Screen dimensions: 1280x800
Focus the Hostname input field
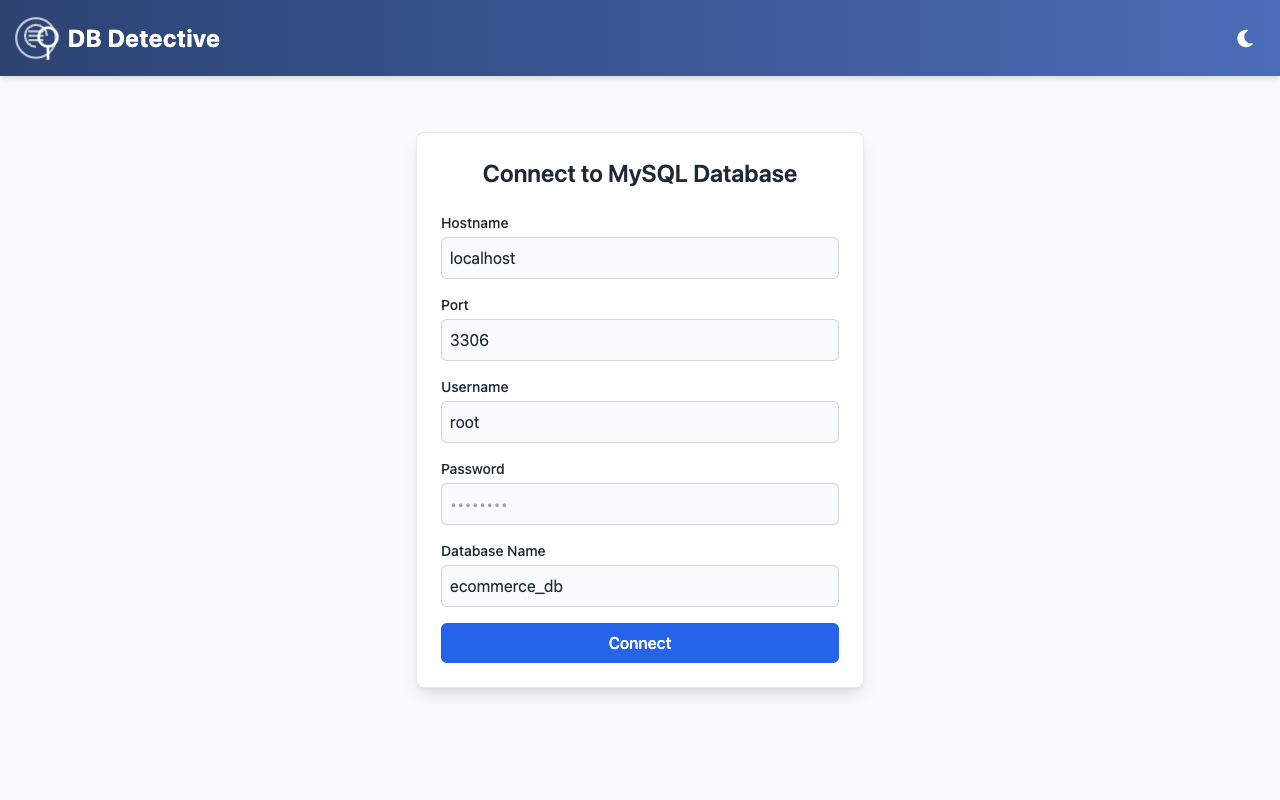tap(639, 258)
